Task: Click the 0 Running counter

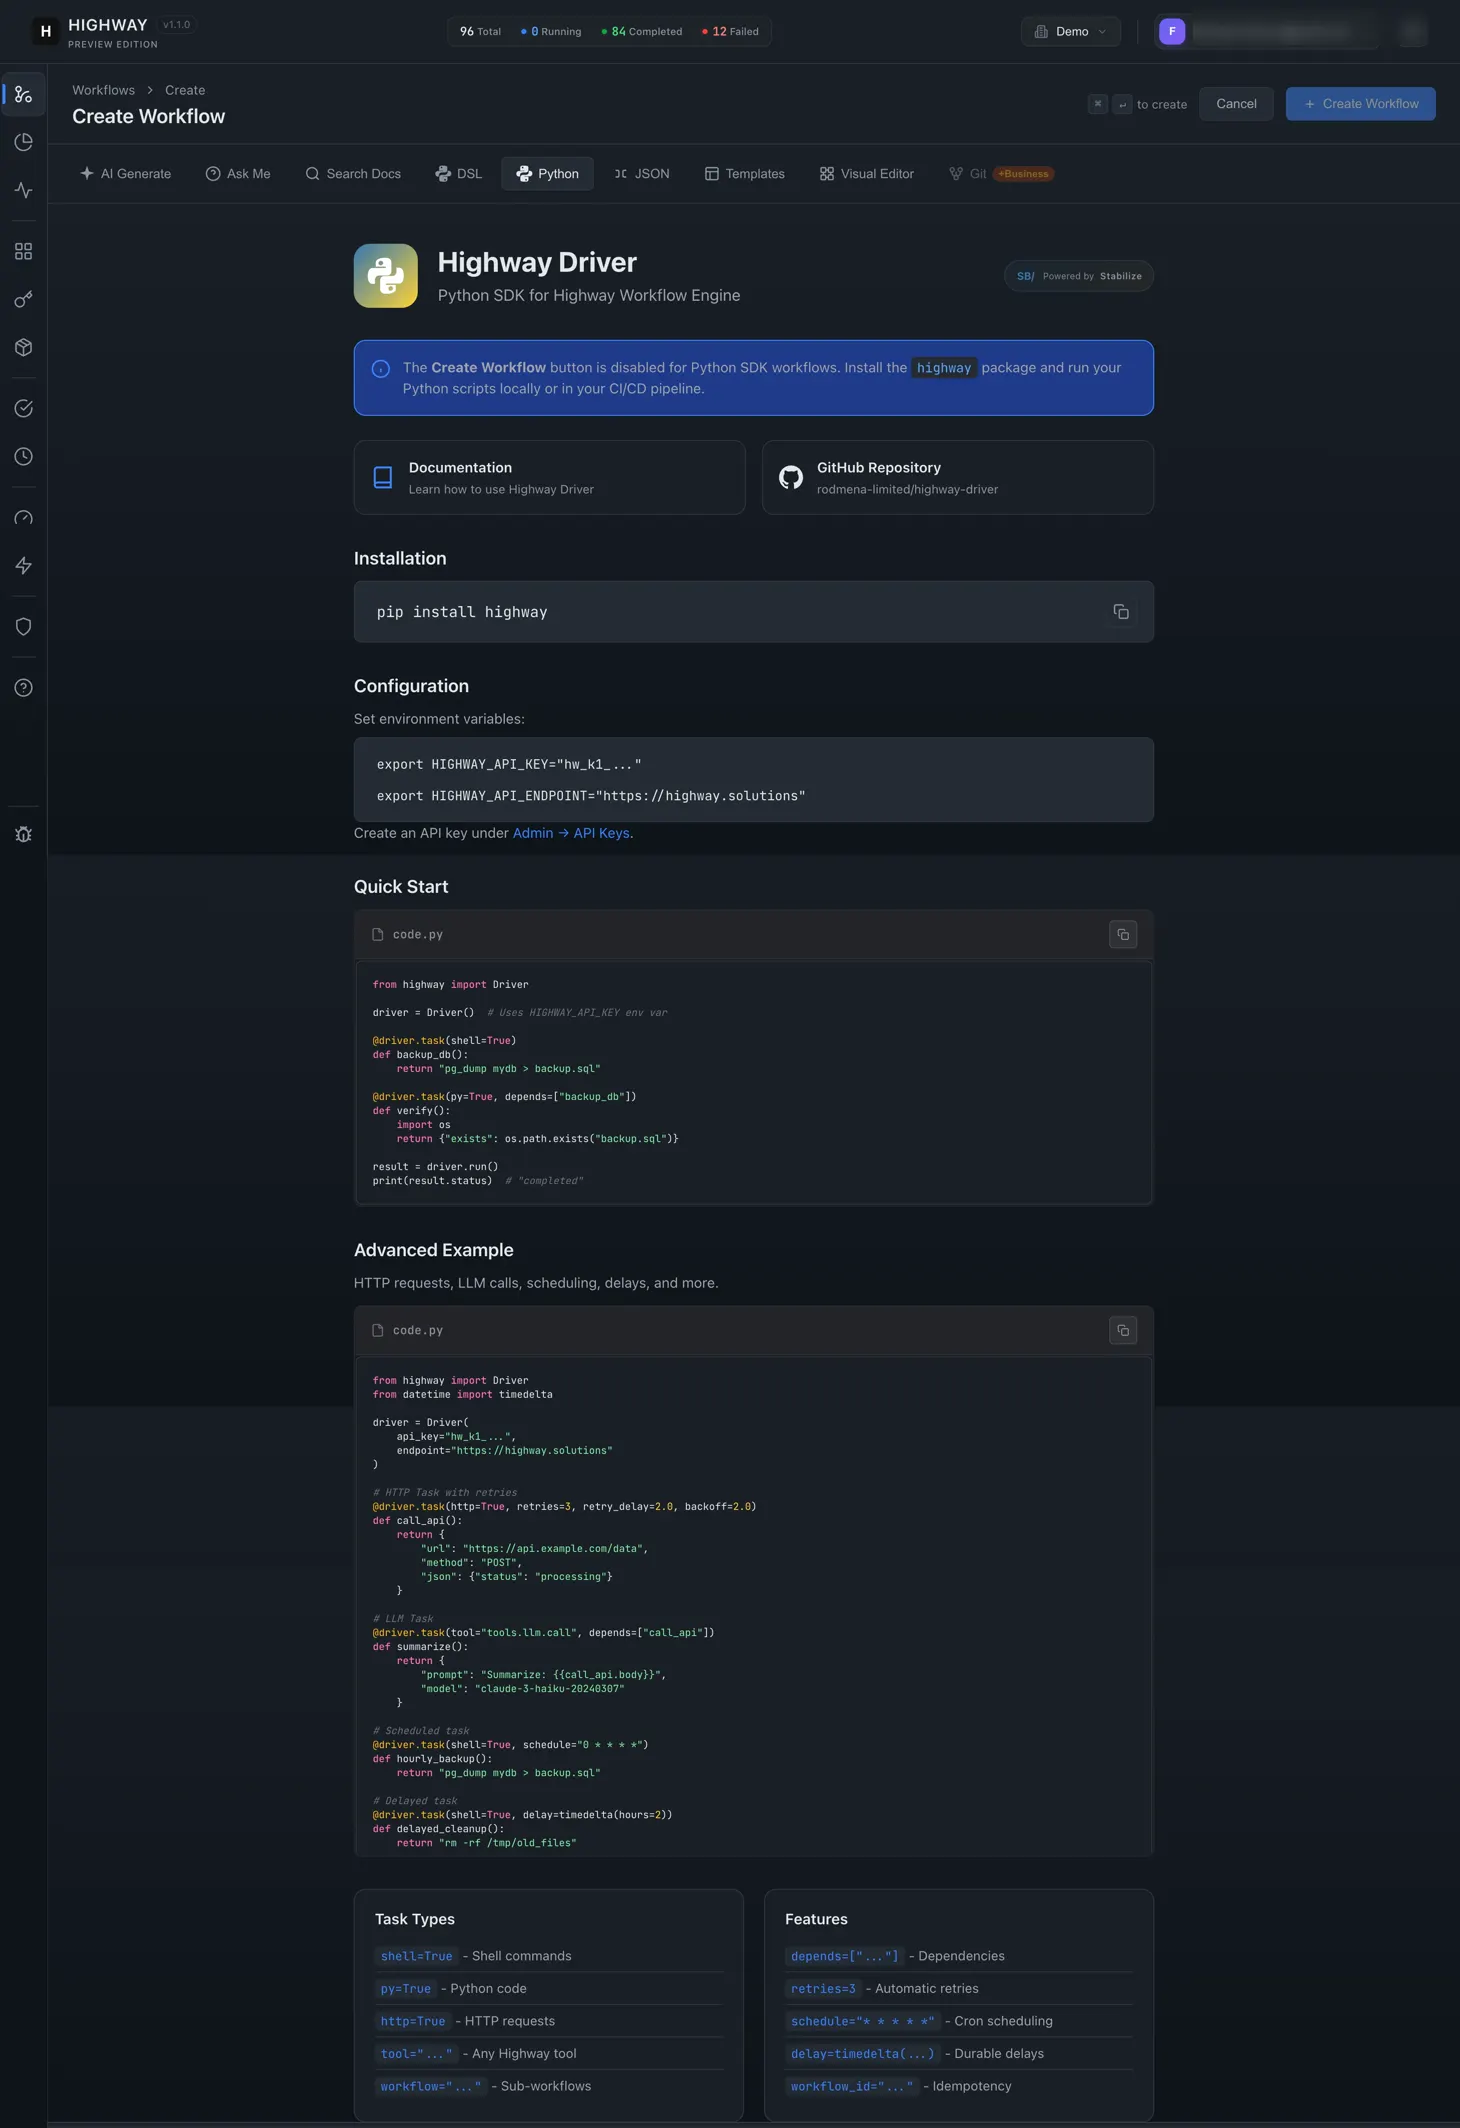Action: pyautogui.click(x=551, y=32)
